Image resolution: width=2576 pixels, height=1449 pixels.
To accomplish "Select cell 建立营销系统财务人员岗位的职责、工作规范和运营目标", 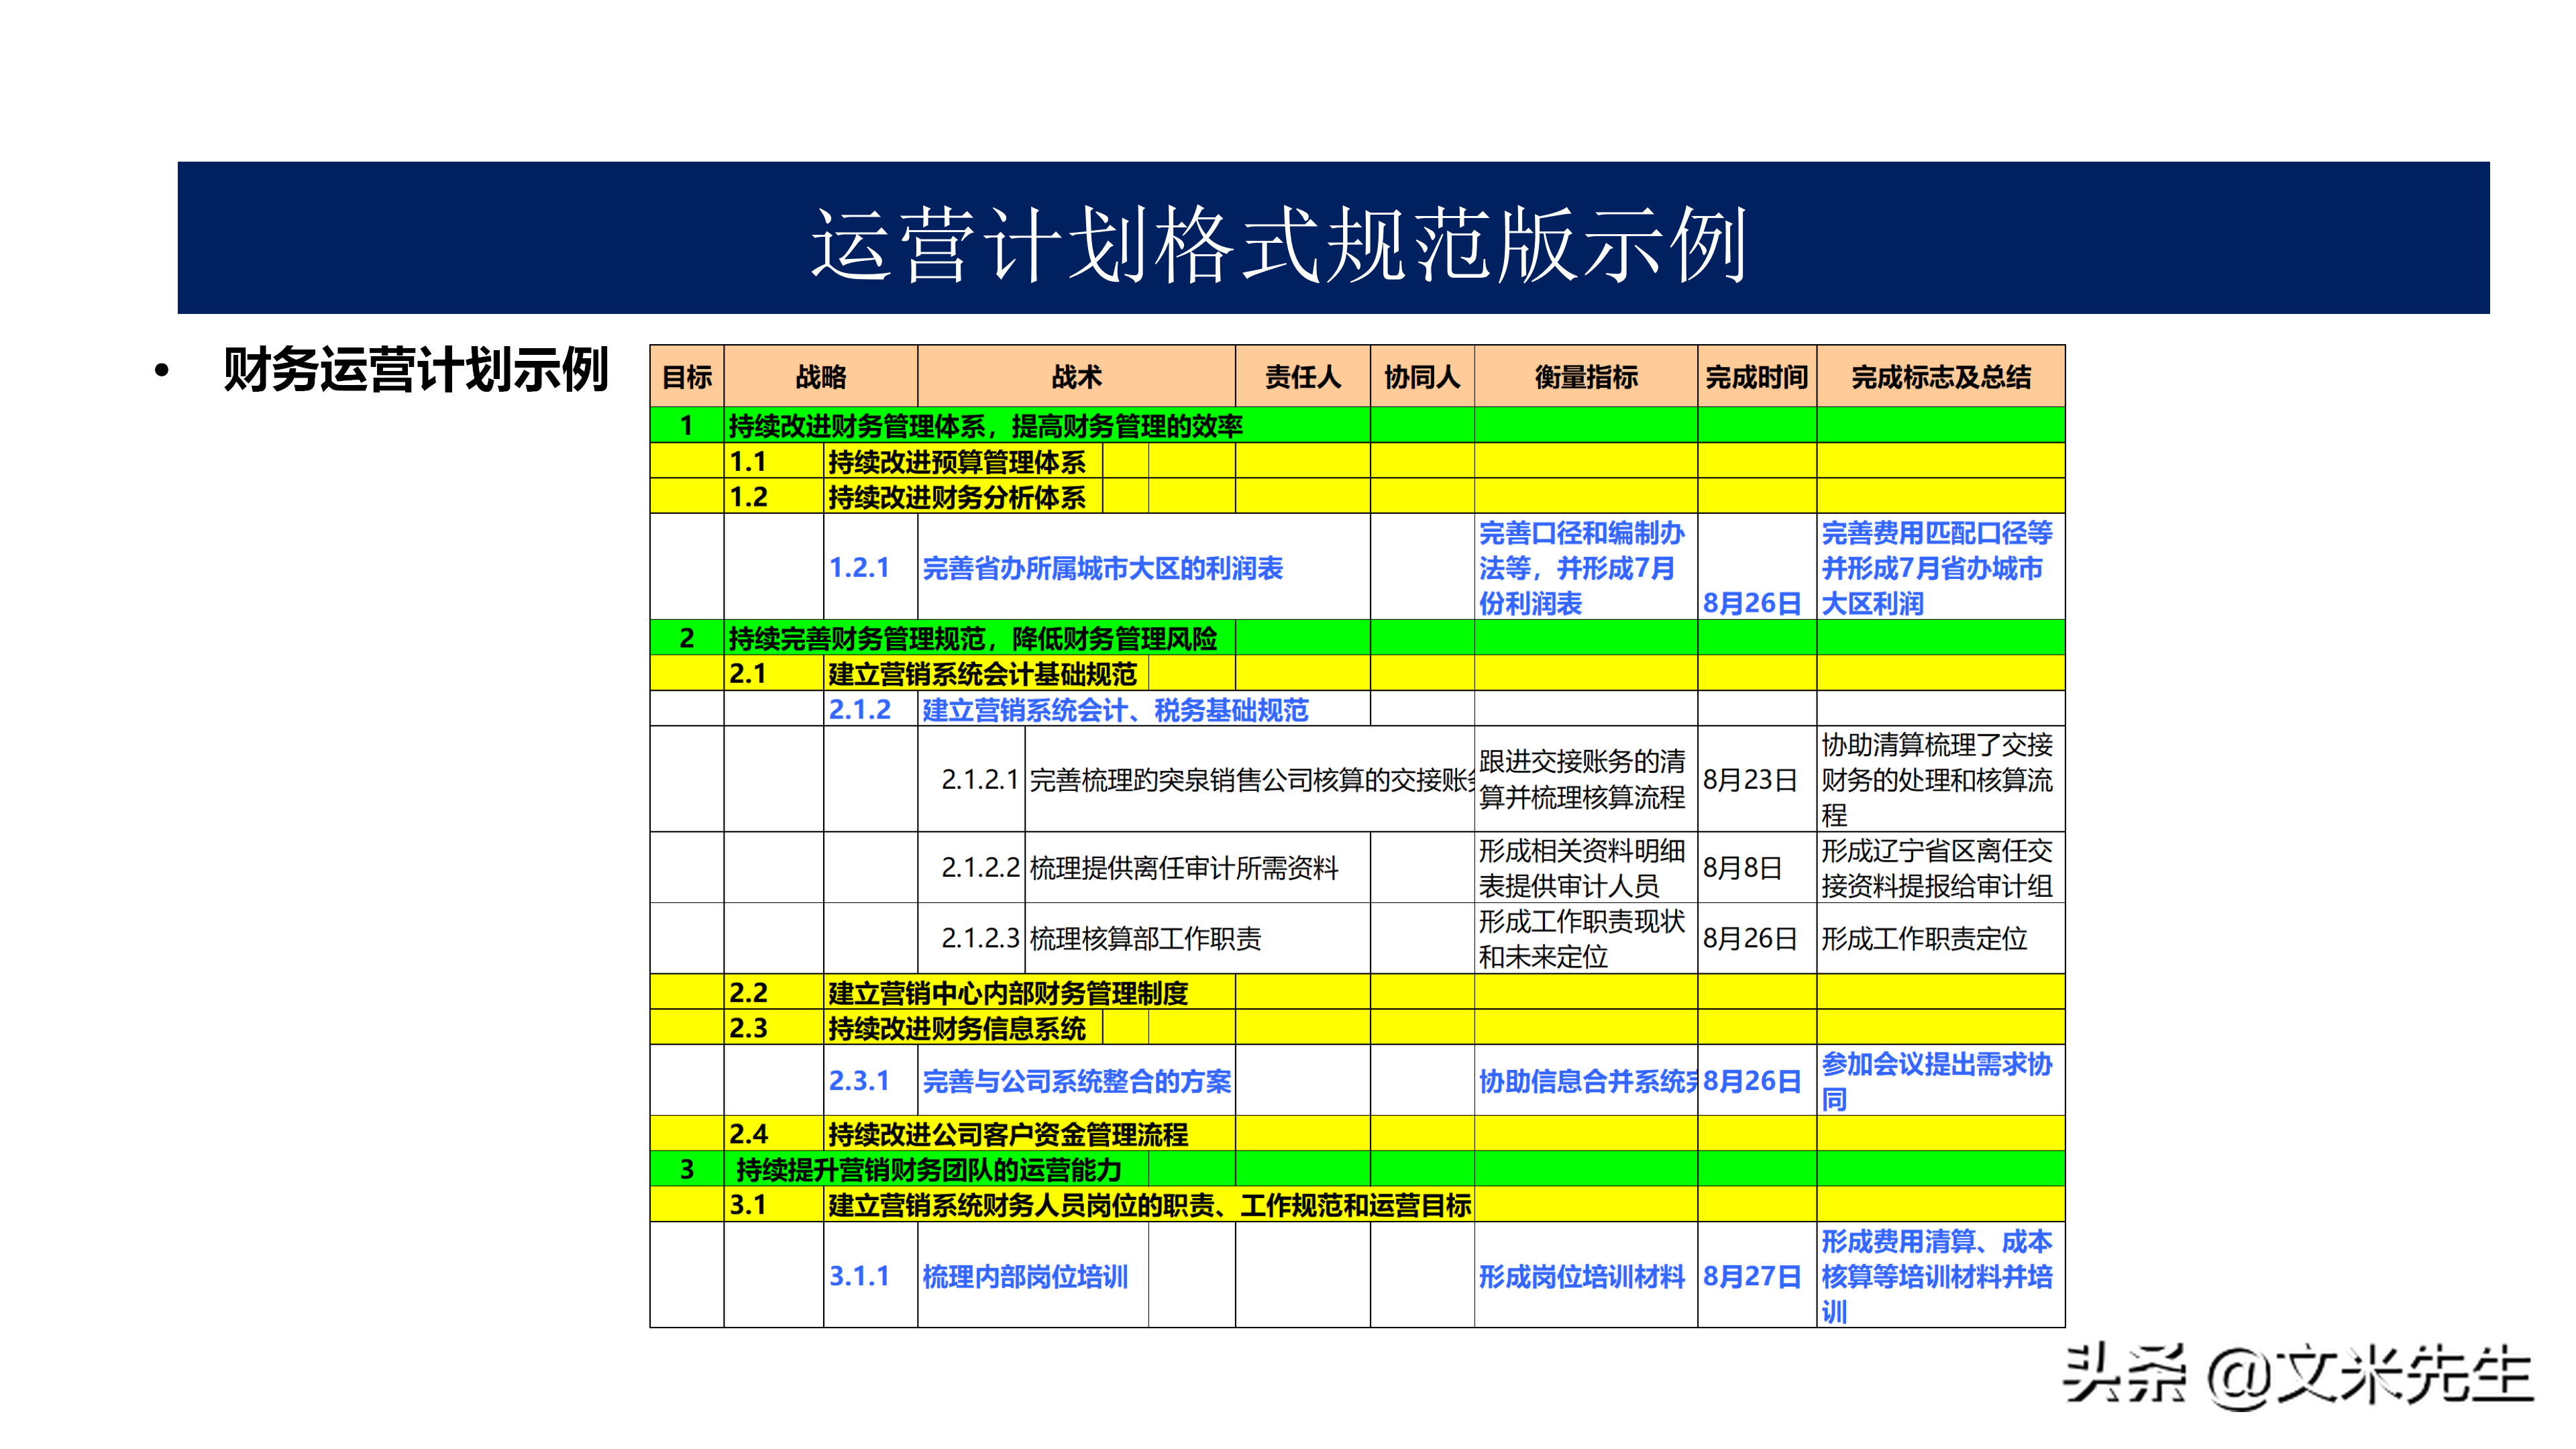I will tap(1150, 1205).
